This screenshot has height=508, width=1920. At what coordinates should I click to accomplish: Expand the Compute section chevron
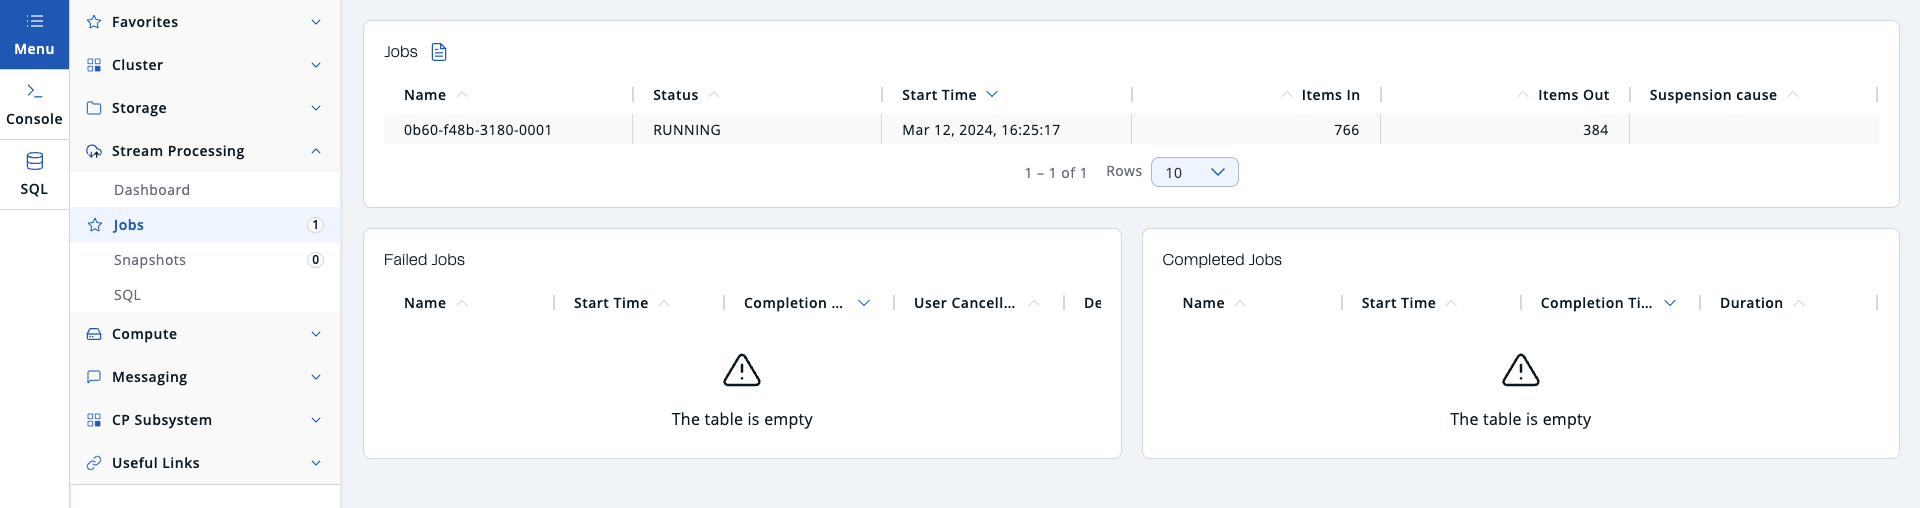click(316, 334)
